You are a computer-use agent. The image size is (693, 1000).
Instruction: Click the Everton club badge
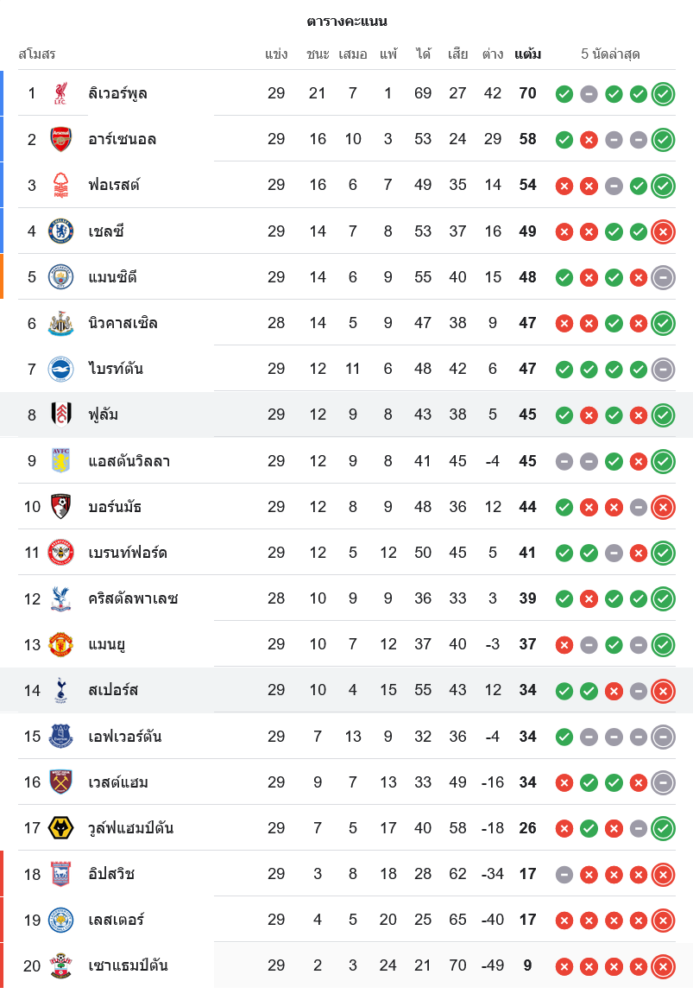coord(61,737)
